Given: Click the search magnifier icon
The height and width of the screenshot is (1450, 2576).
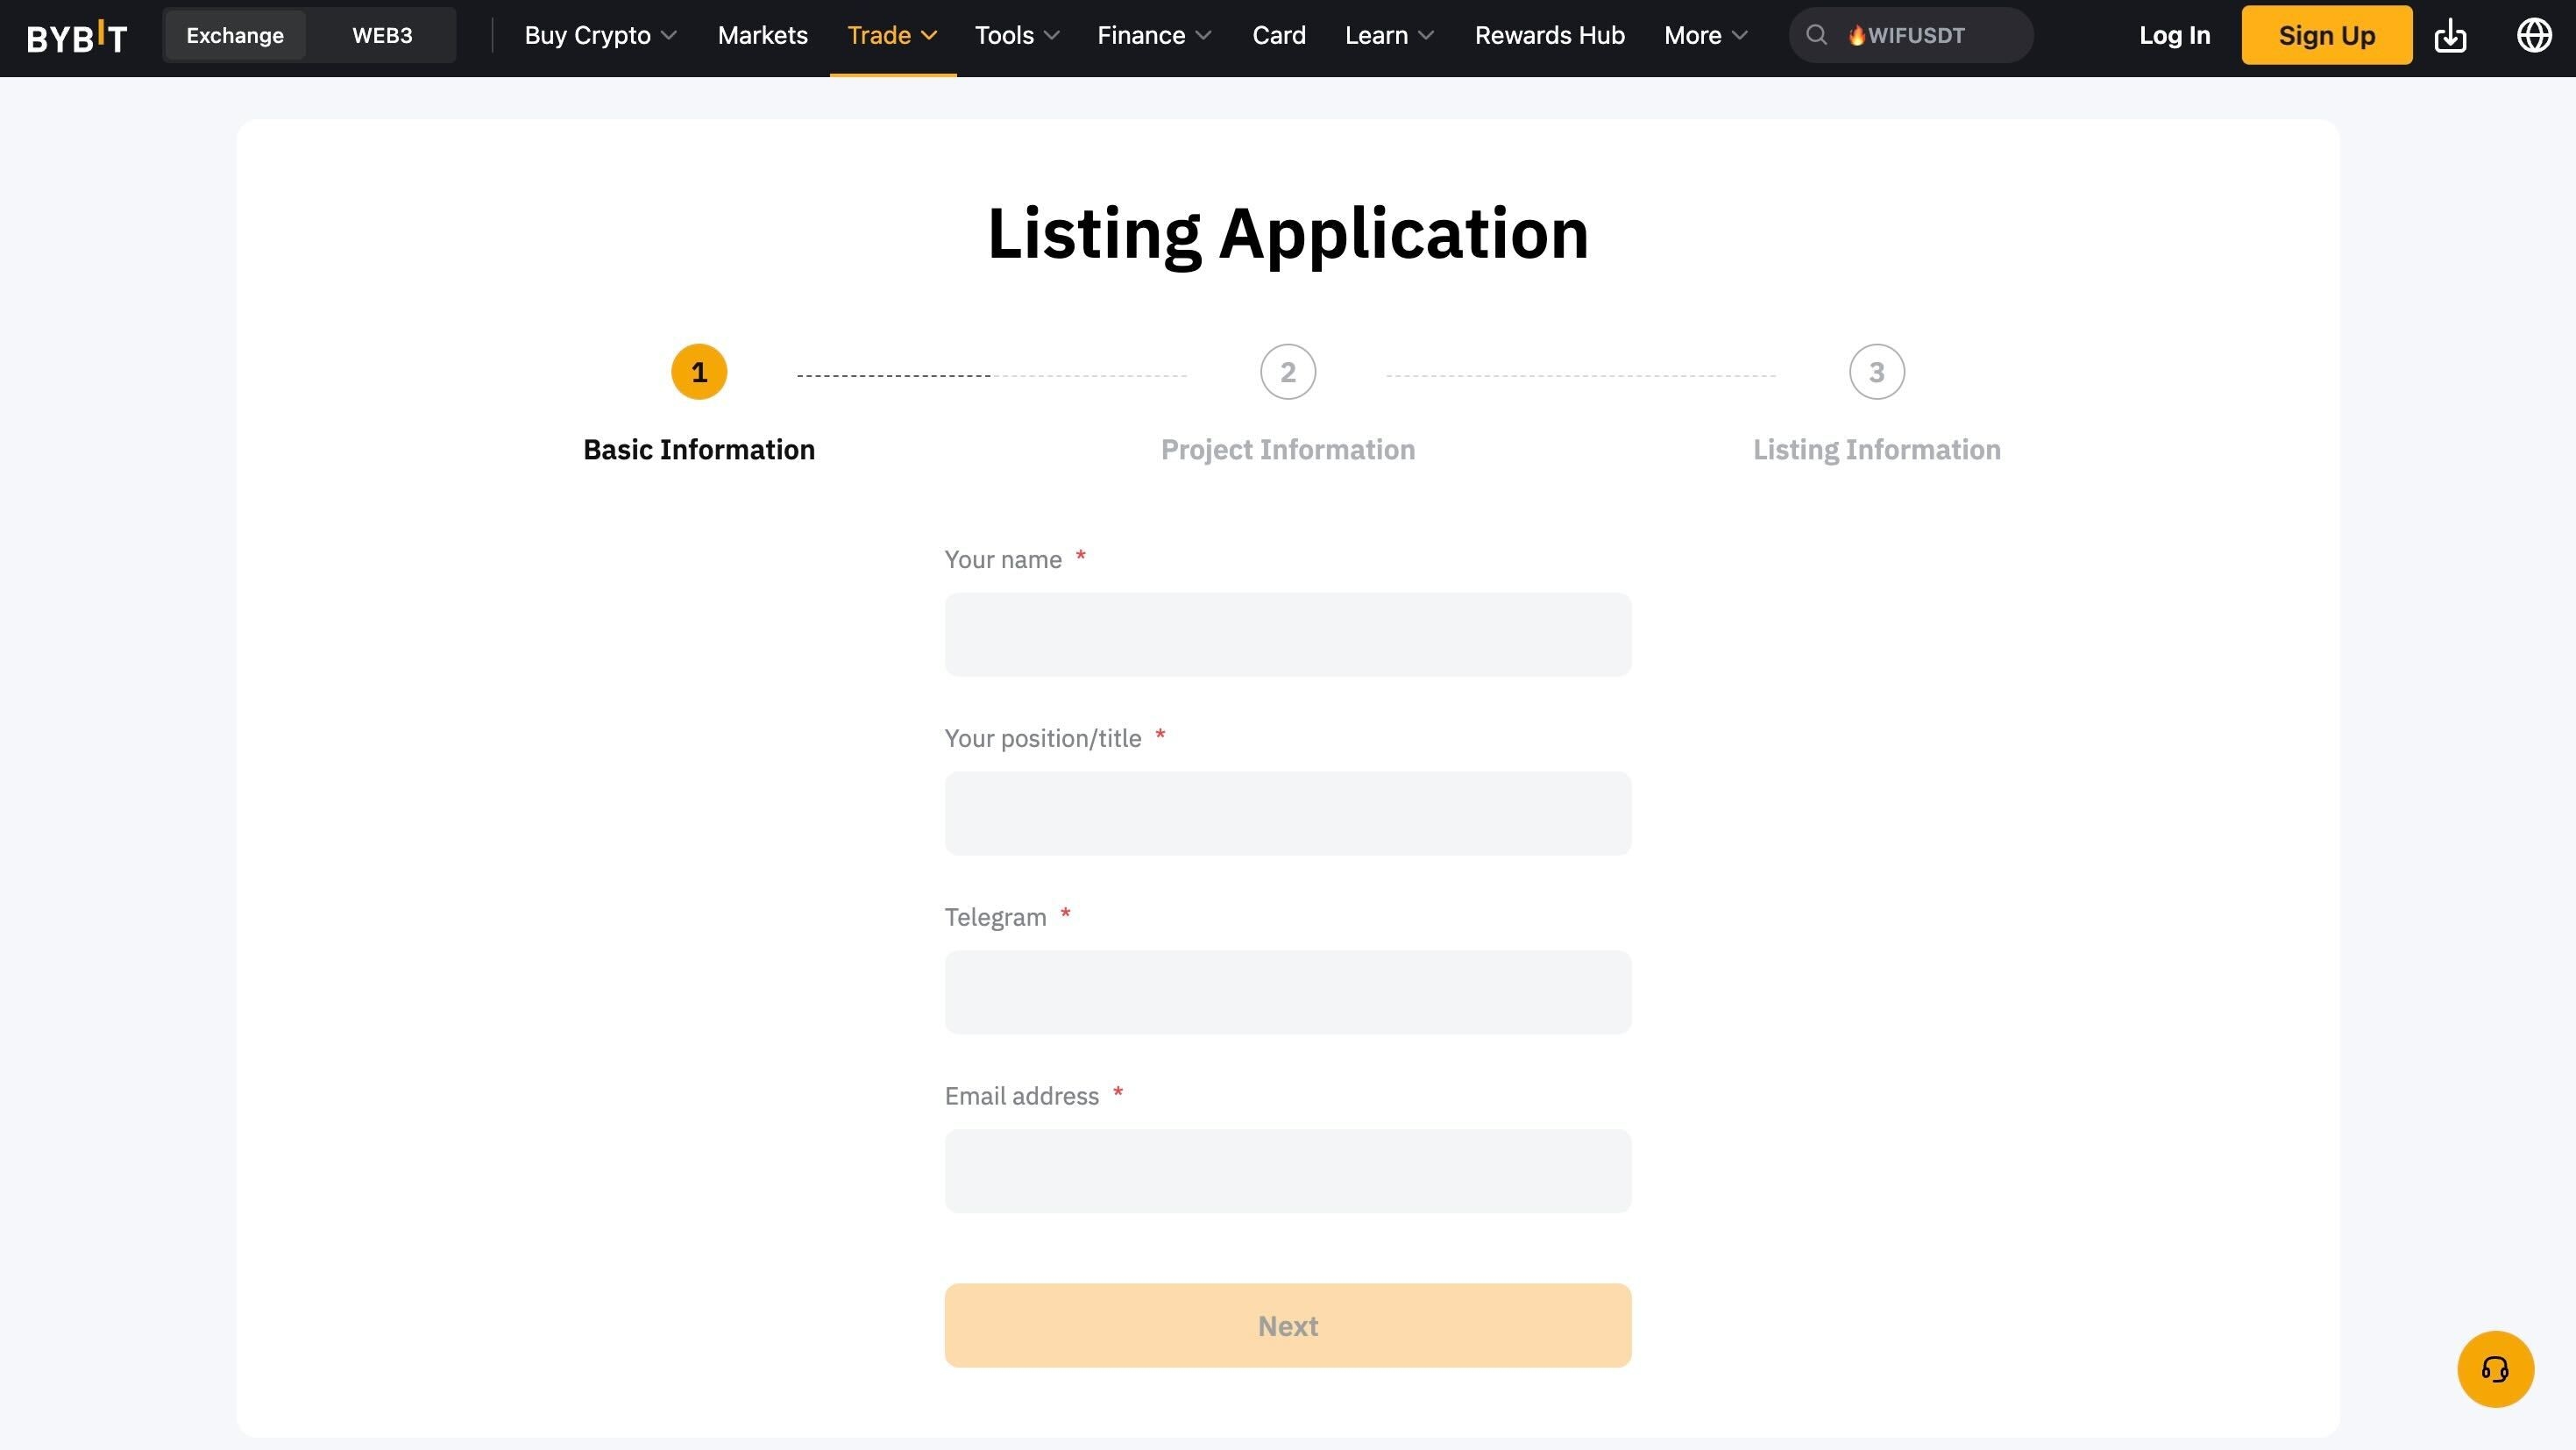Looking at the screenshot, I should 1816,35.
